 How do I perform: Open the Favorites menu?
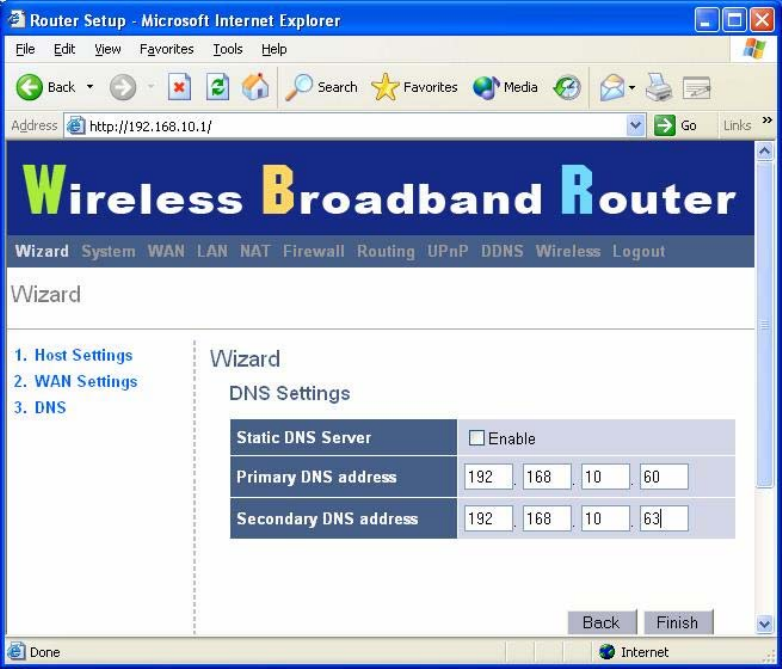point(167,49)
